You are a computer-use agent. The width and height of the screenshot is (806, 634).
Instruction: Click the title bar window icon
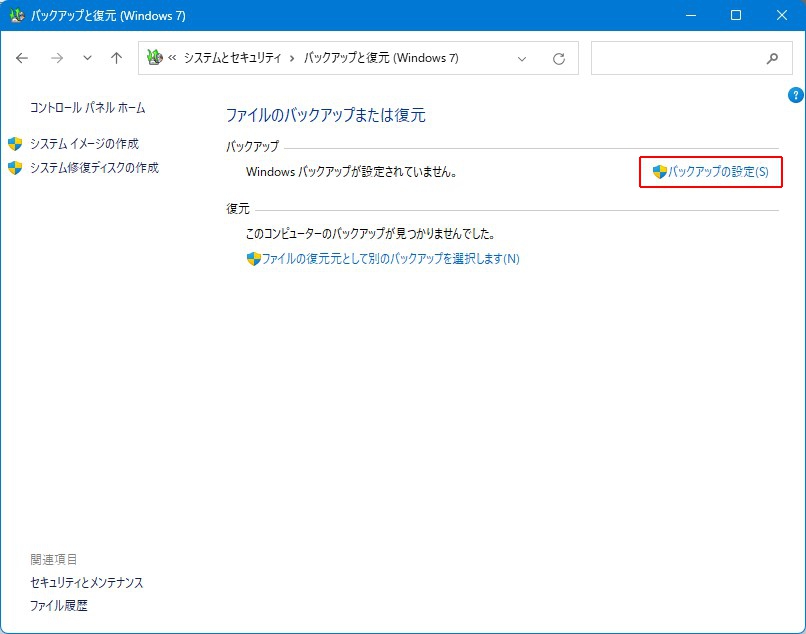coord(17,16)
